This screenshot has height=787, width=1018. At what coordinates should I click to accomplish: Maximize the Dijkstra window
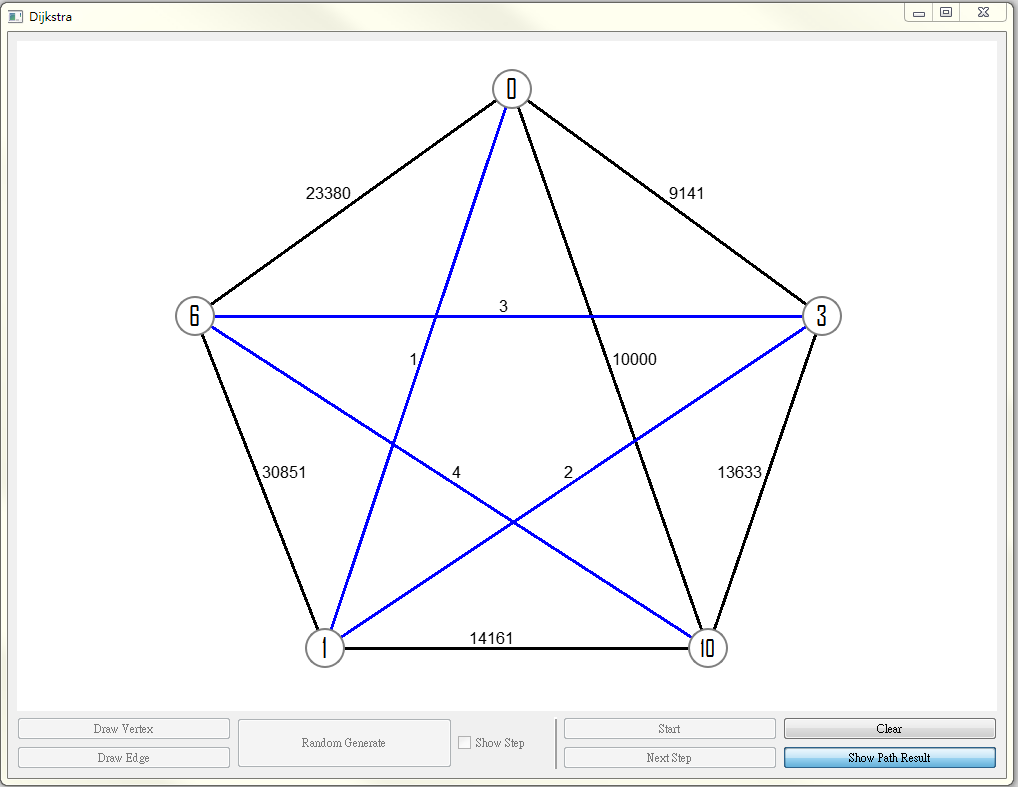(946, 12)
